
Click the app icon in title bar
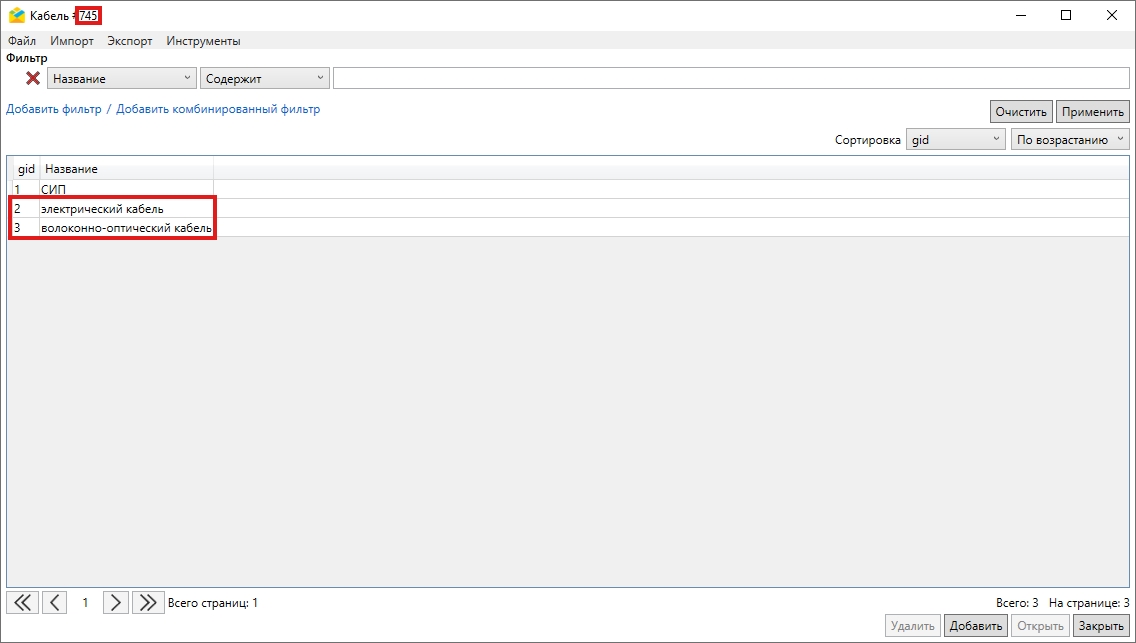pyautogui.click(x=16, y=15)
